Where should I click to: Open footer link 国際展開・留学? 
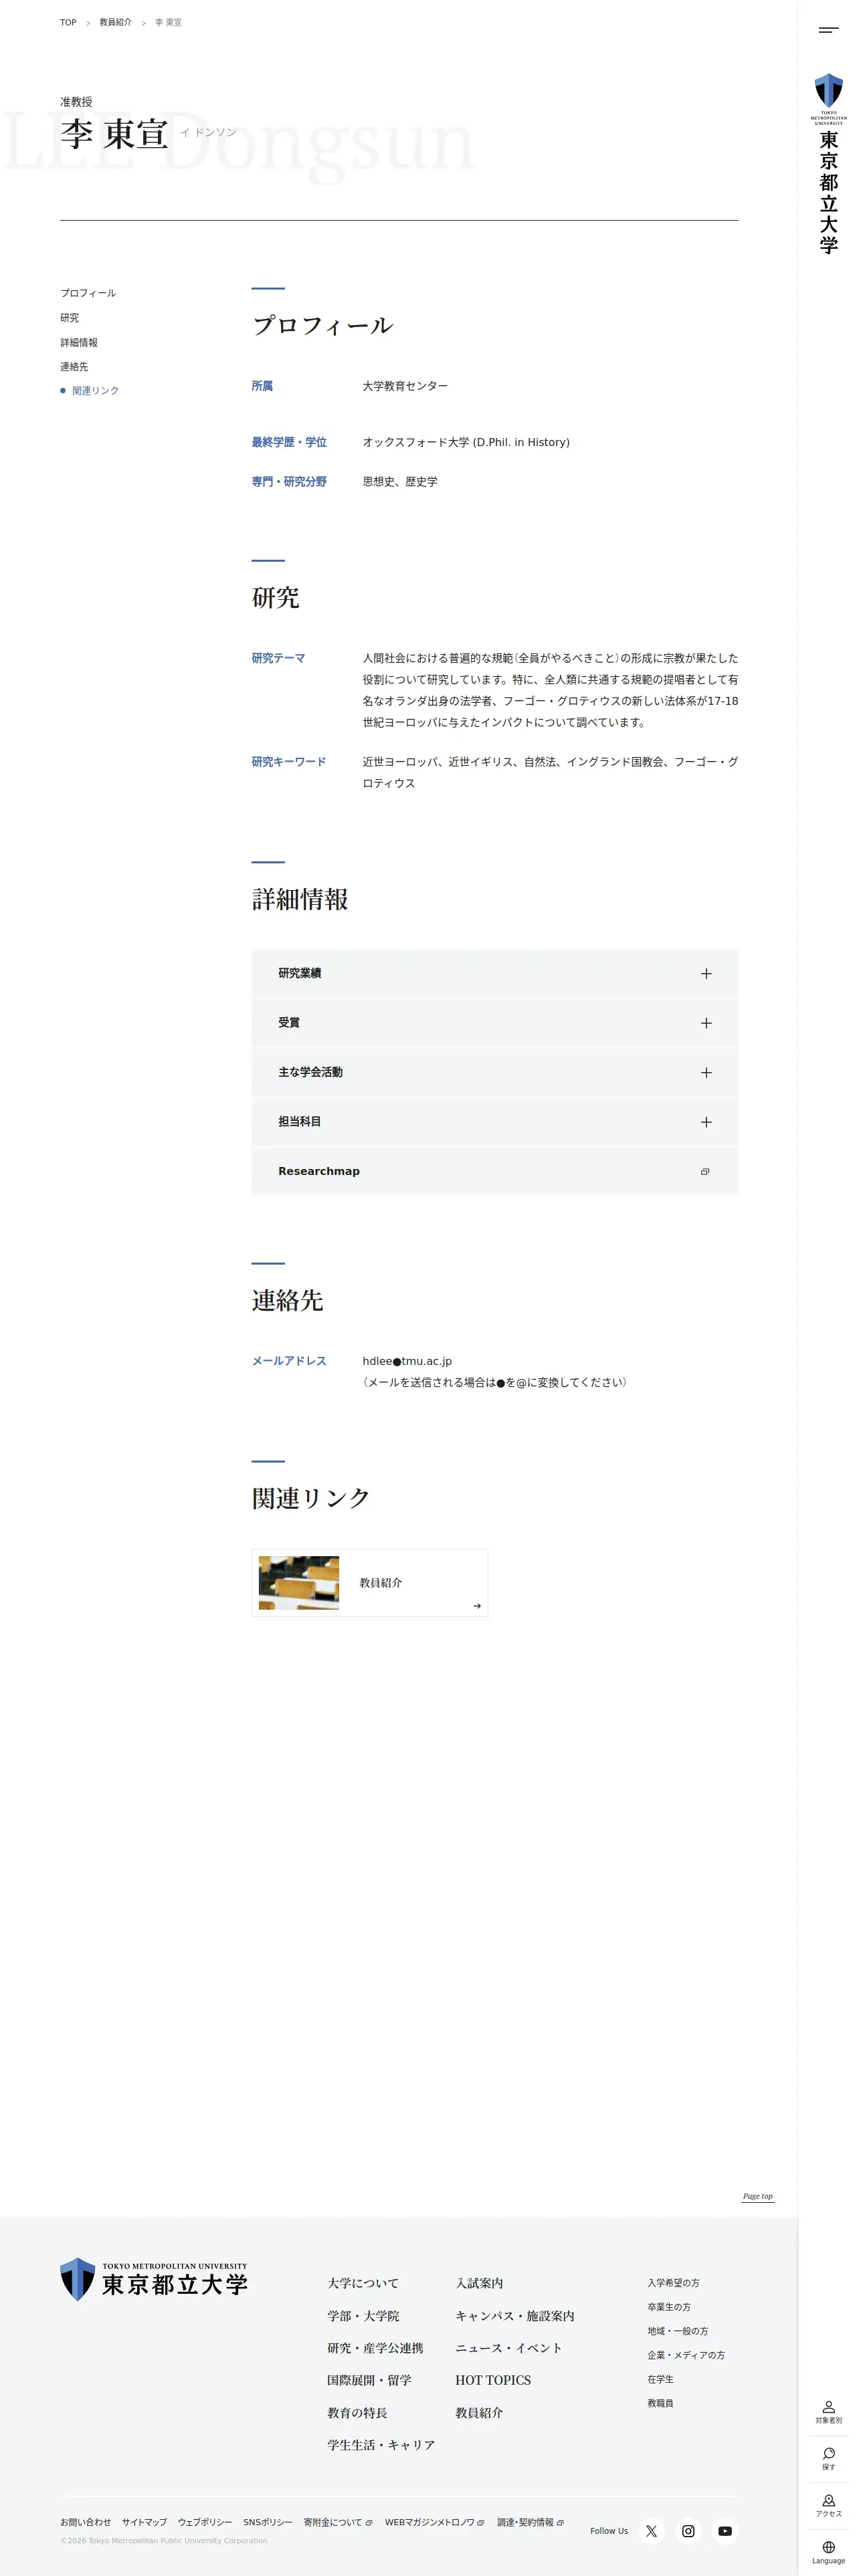click(x=369, y=2380)
